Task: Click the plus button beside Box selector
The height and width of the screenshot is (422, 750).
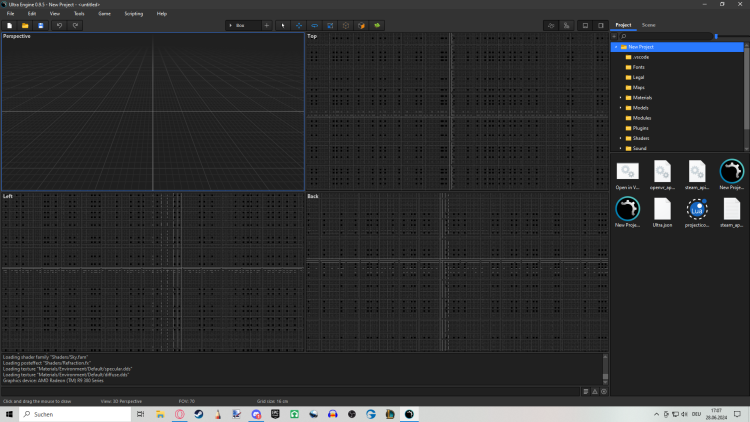Action: tap(267, 25)
